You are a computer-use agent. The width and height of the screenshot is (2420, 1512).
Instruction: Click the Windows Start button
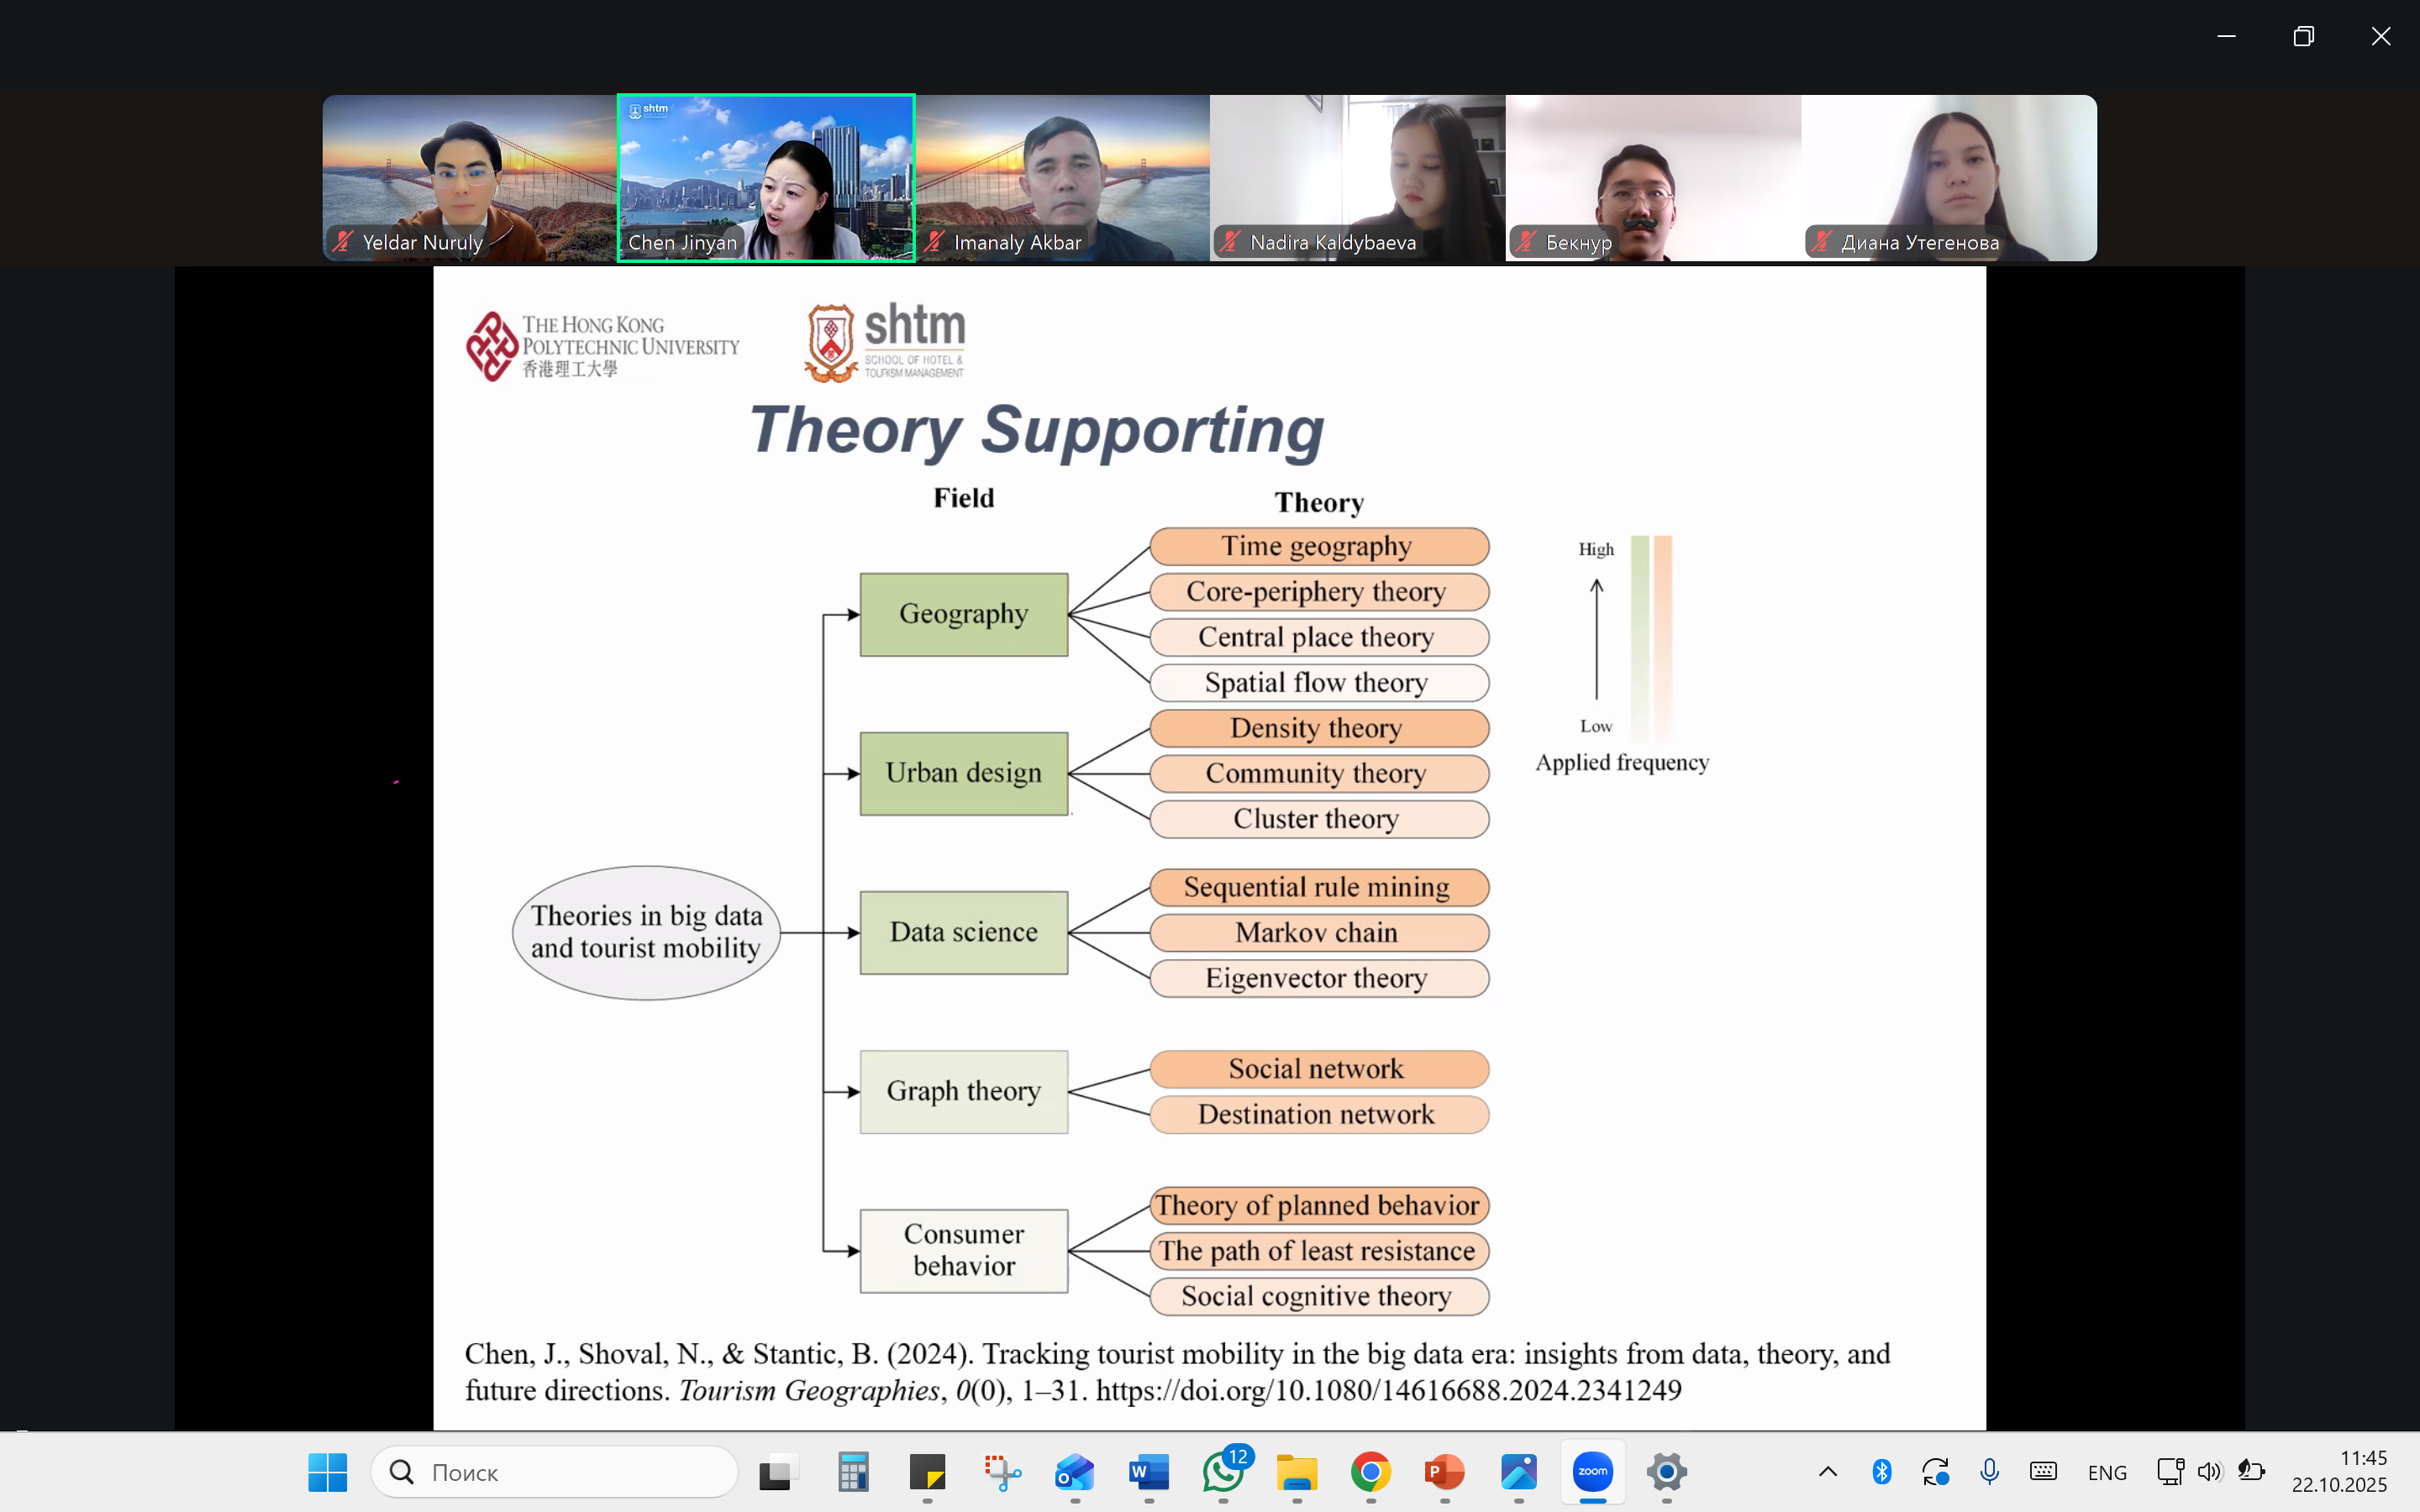(x=328, y=1471)
